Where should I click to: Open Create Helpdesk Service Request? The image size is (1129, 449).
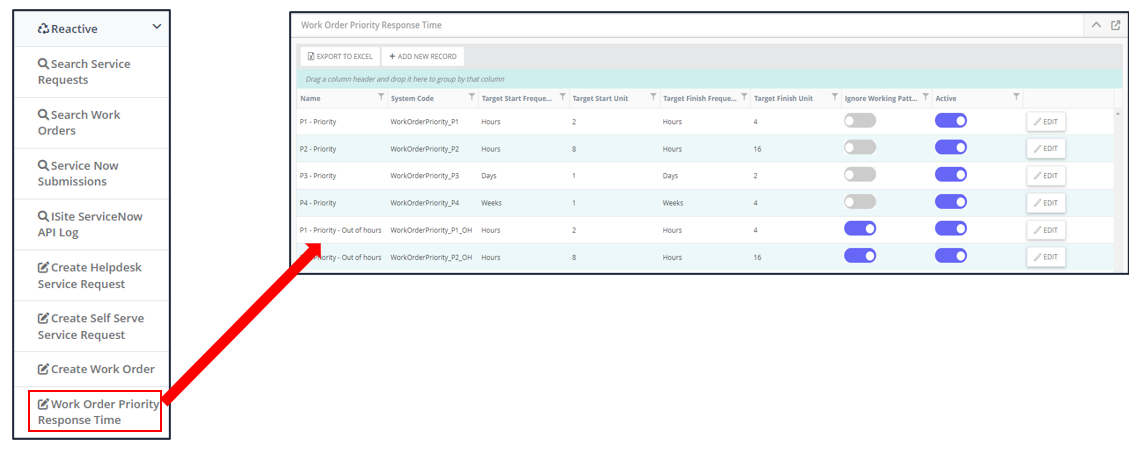click(91, 276)
